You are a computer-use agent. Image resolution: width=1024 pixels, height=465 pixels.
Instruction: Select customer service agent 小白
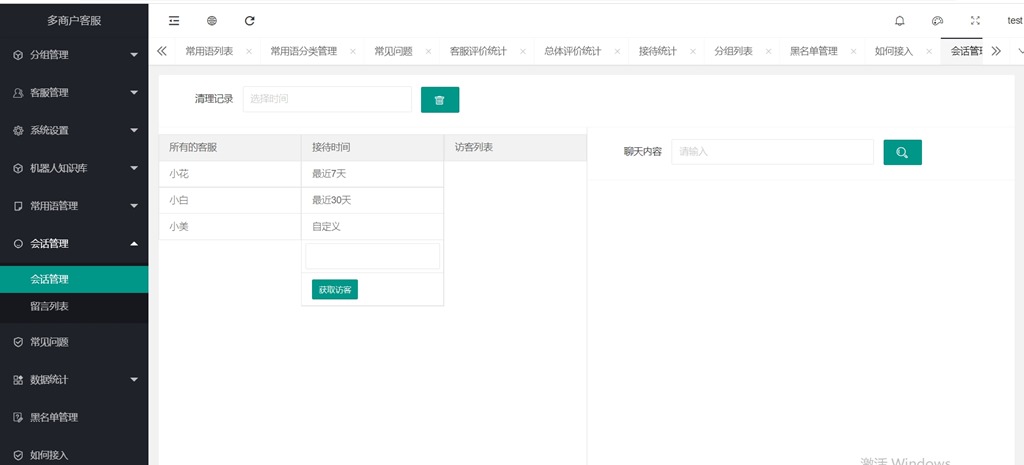pyautogui.click(x=230, y=200)
